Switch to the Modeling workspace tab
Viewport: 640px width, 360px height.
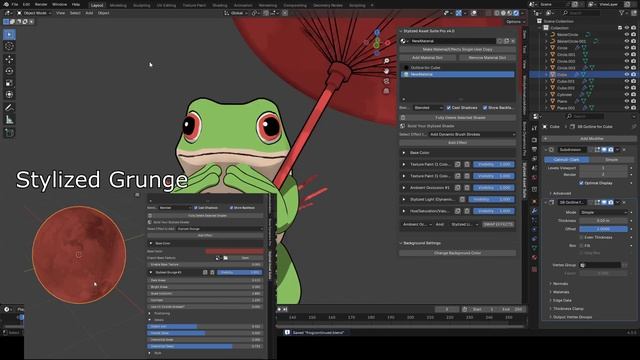pyautogui.click(x=118, y=5)
